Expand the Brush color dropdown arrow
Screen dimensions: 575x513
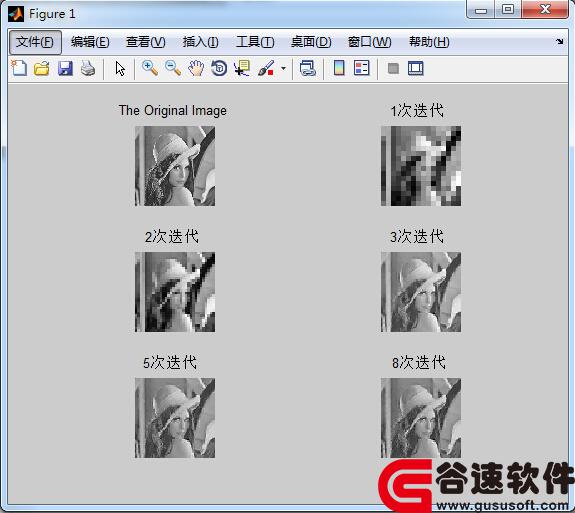(x=283, y=68)
